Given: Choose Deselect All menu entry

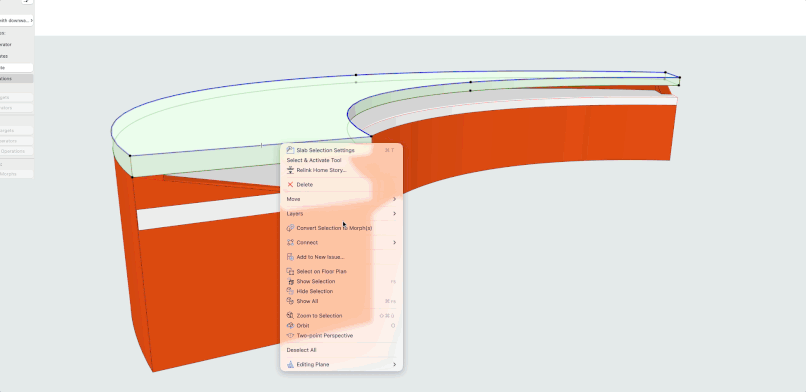Looking at the screenshot, I should pos(341,350).
